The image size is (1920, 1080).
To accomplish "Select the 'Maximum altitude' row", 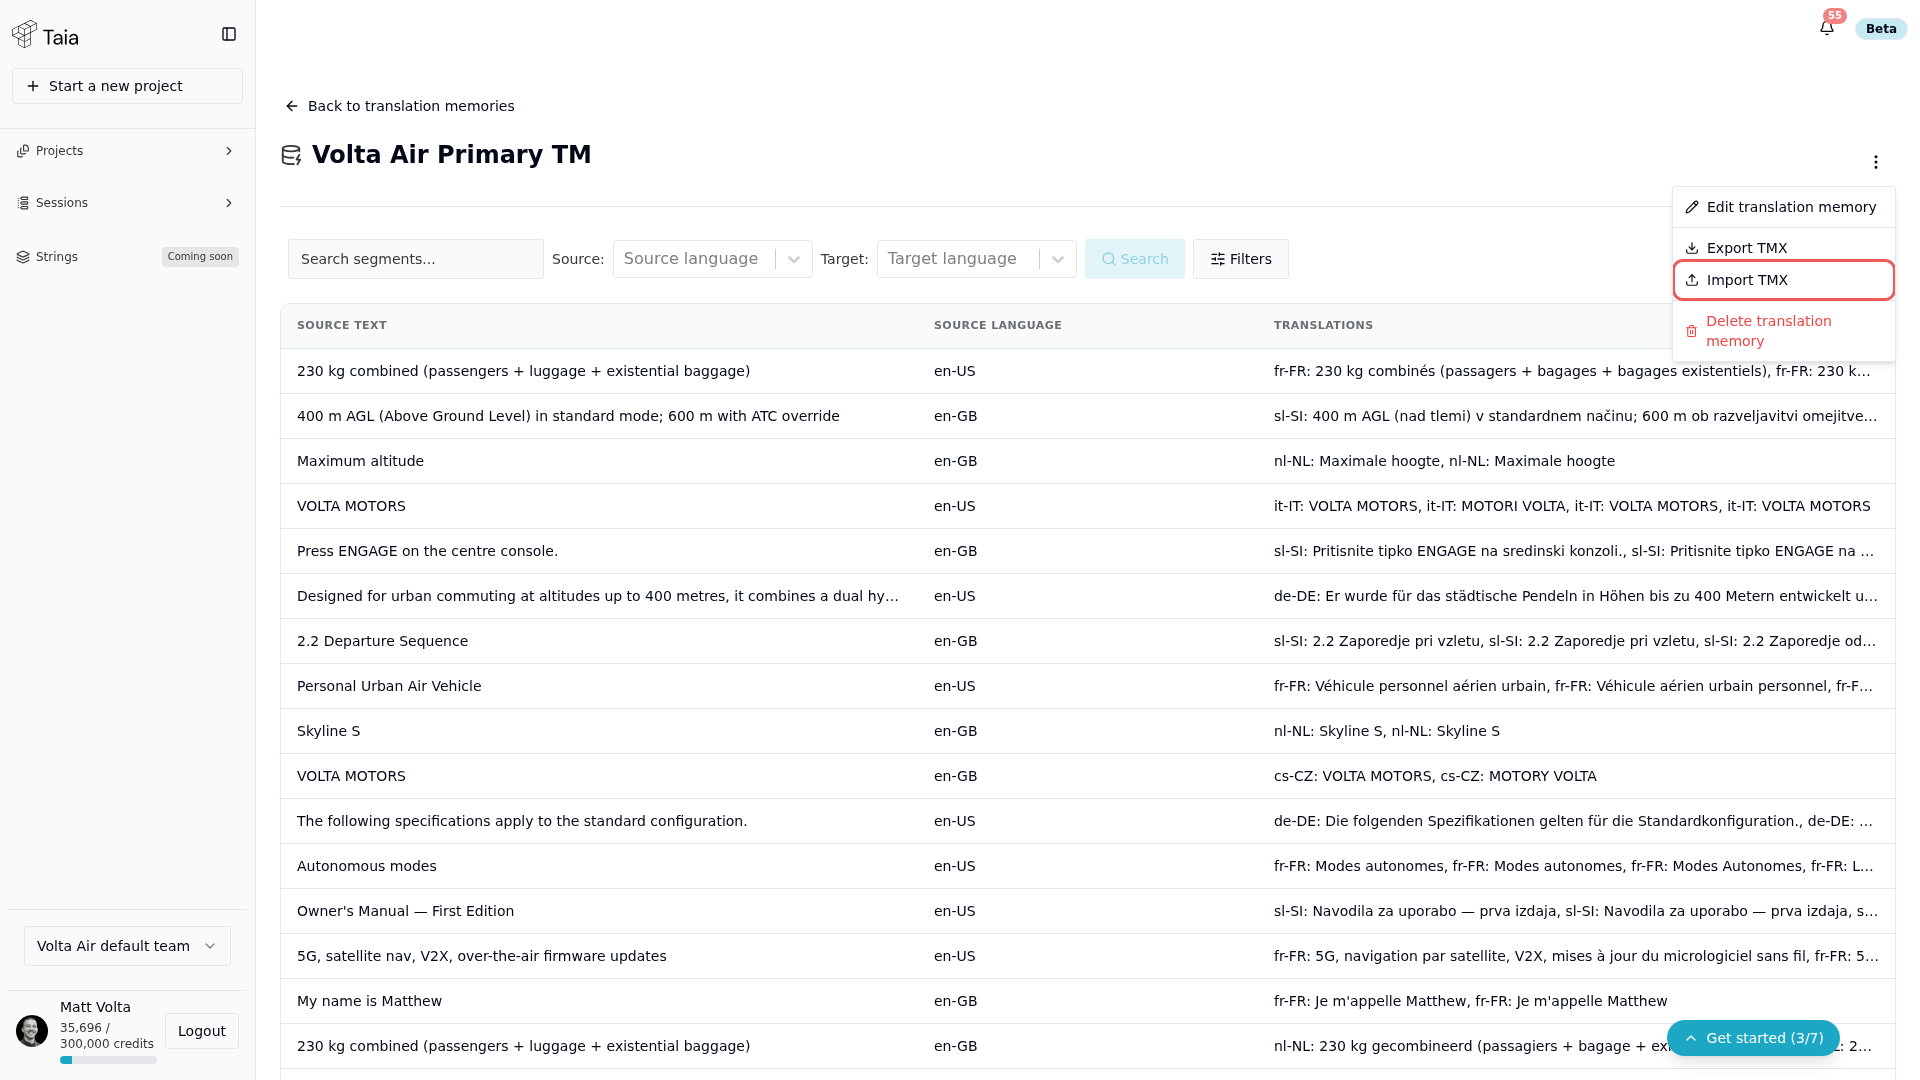I will point(1087,461).
